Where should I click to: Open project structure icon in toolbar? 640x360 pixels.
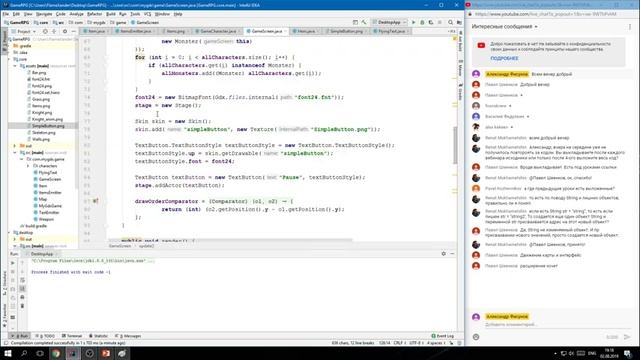coord(459,22)
